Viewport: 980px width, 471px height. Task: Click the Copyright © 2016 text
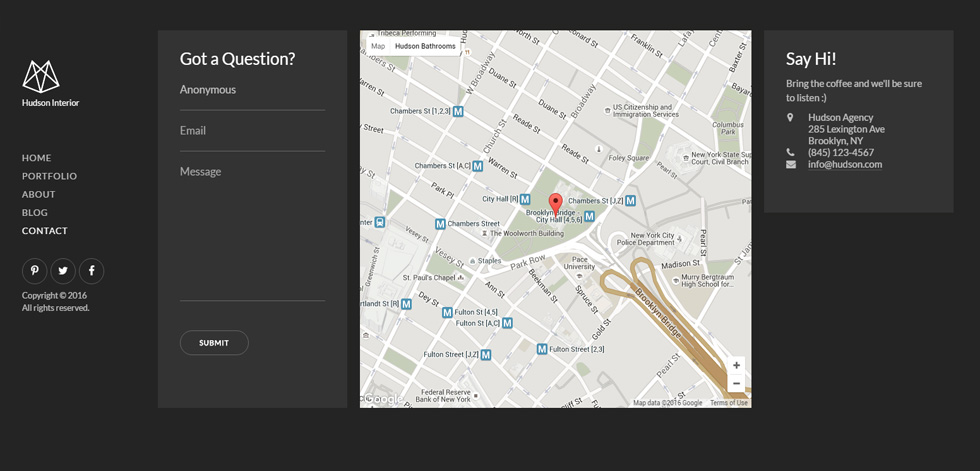[54, 295]
